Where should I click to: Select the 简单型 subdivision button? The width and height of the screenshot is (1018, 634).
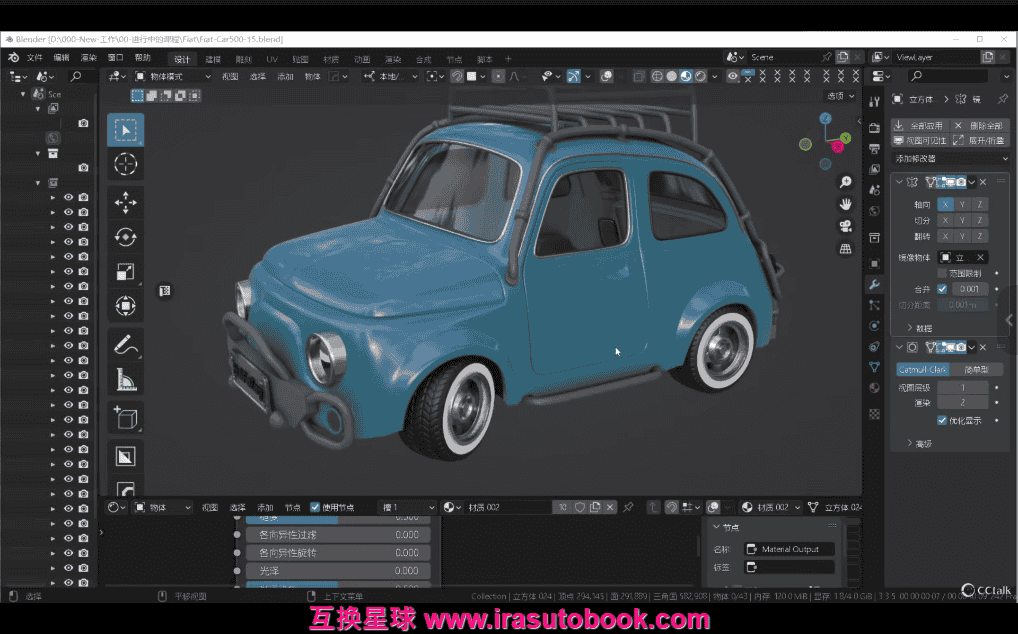coord(977,369)
